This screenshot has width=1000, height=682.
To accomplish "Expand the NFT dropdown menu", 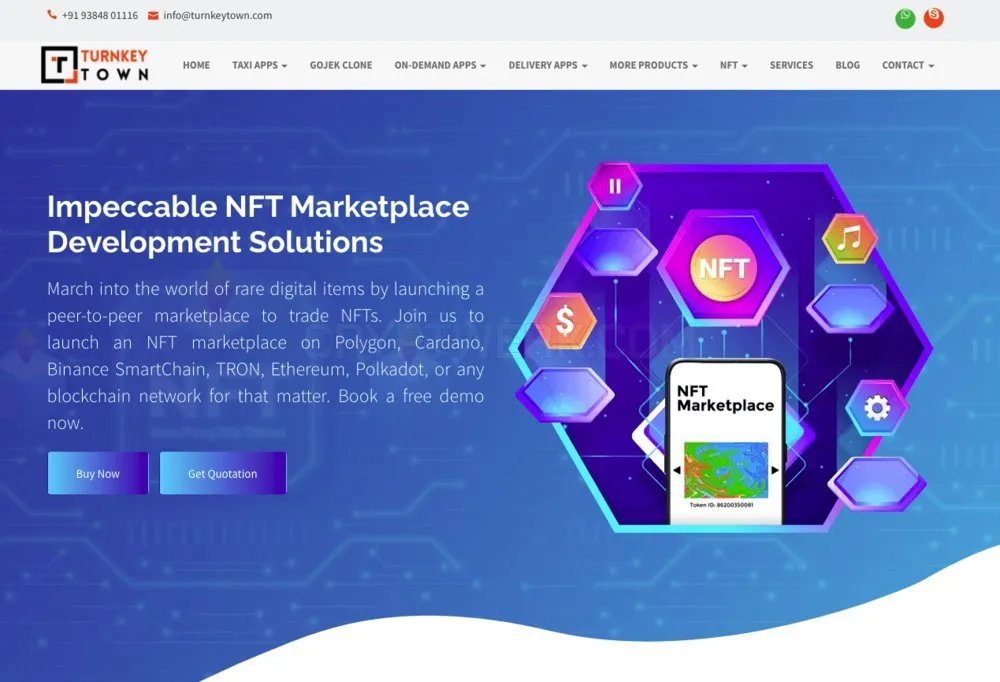I will [733, 65].
